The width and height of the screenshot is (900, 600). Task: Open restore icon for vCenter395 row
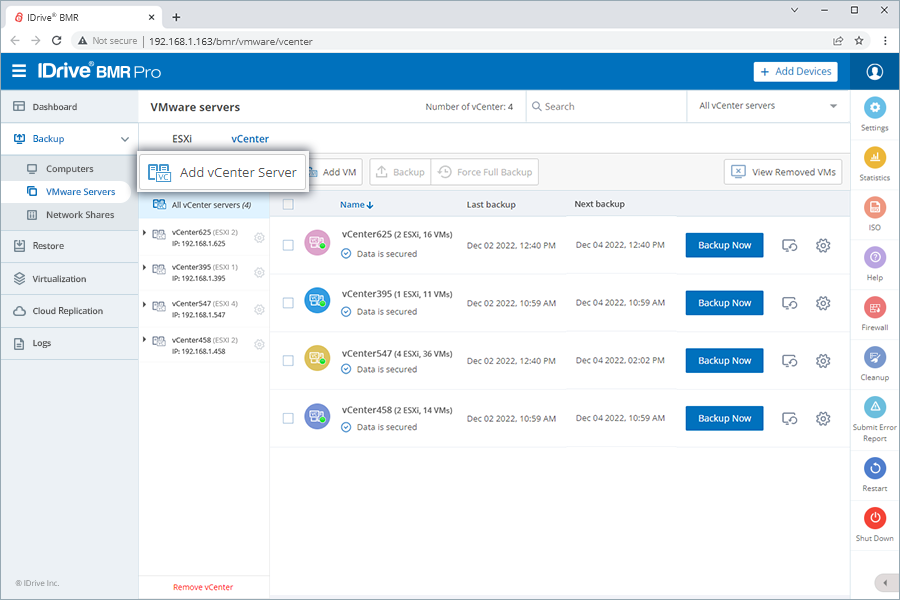point(790,303)
